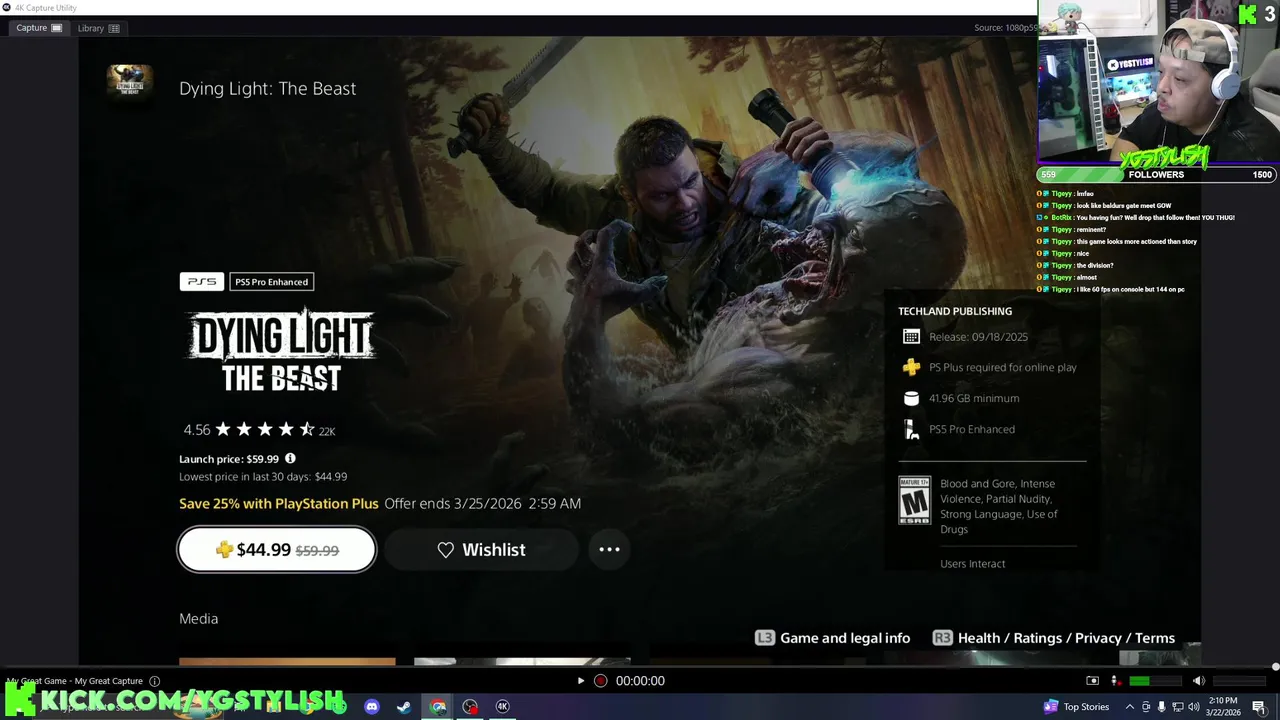Add Dying Light to Wishlist

click(x=481, y=549)
